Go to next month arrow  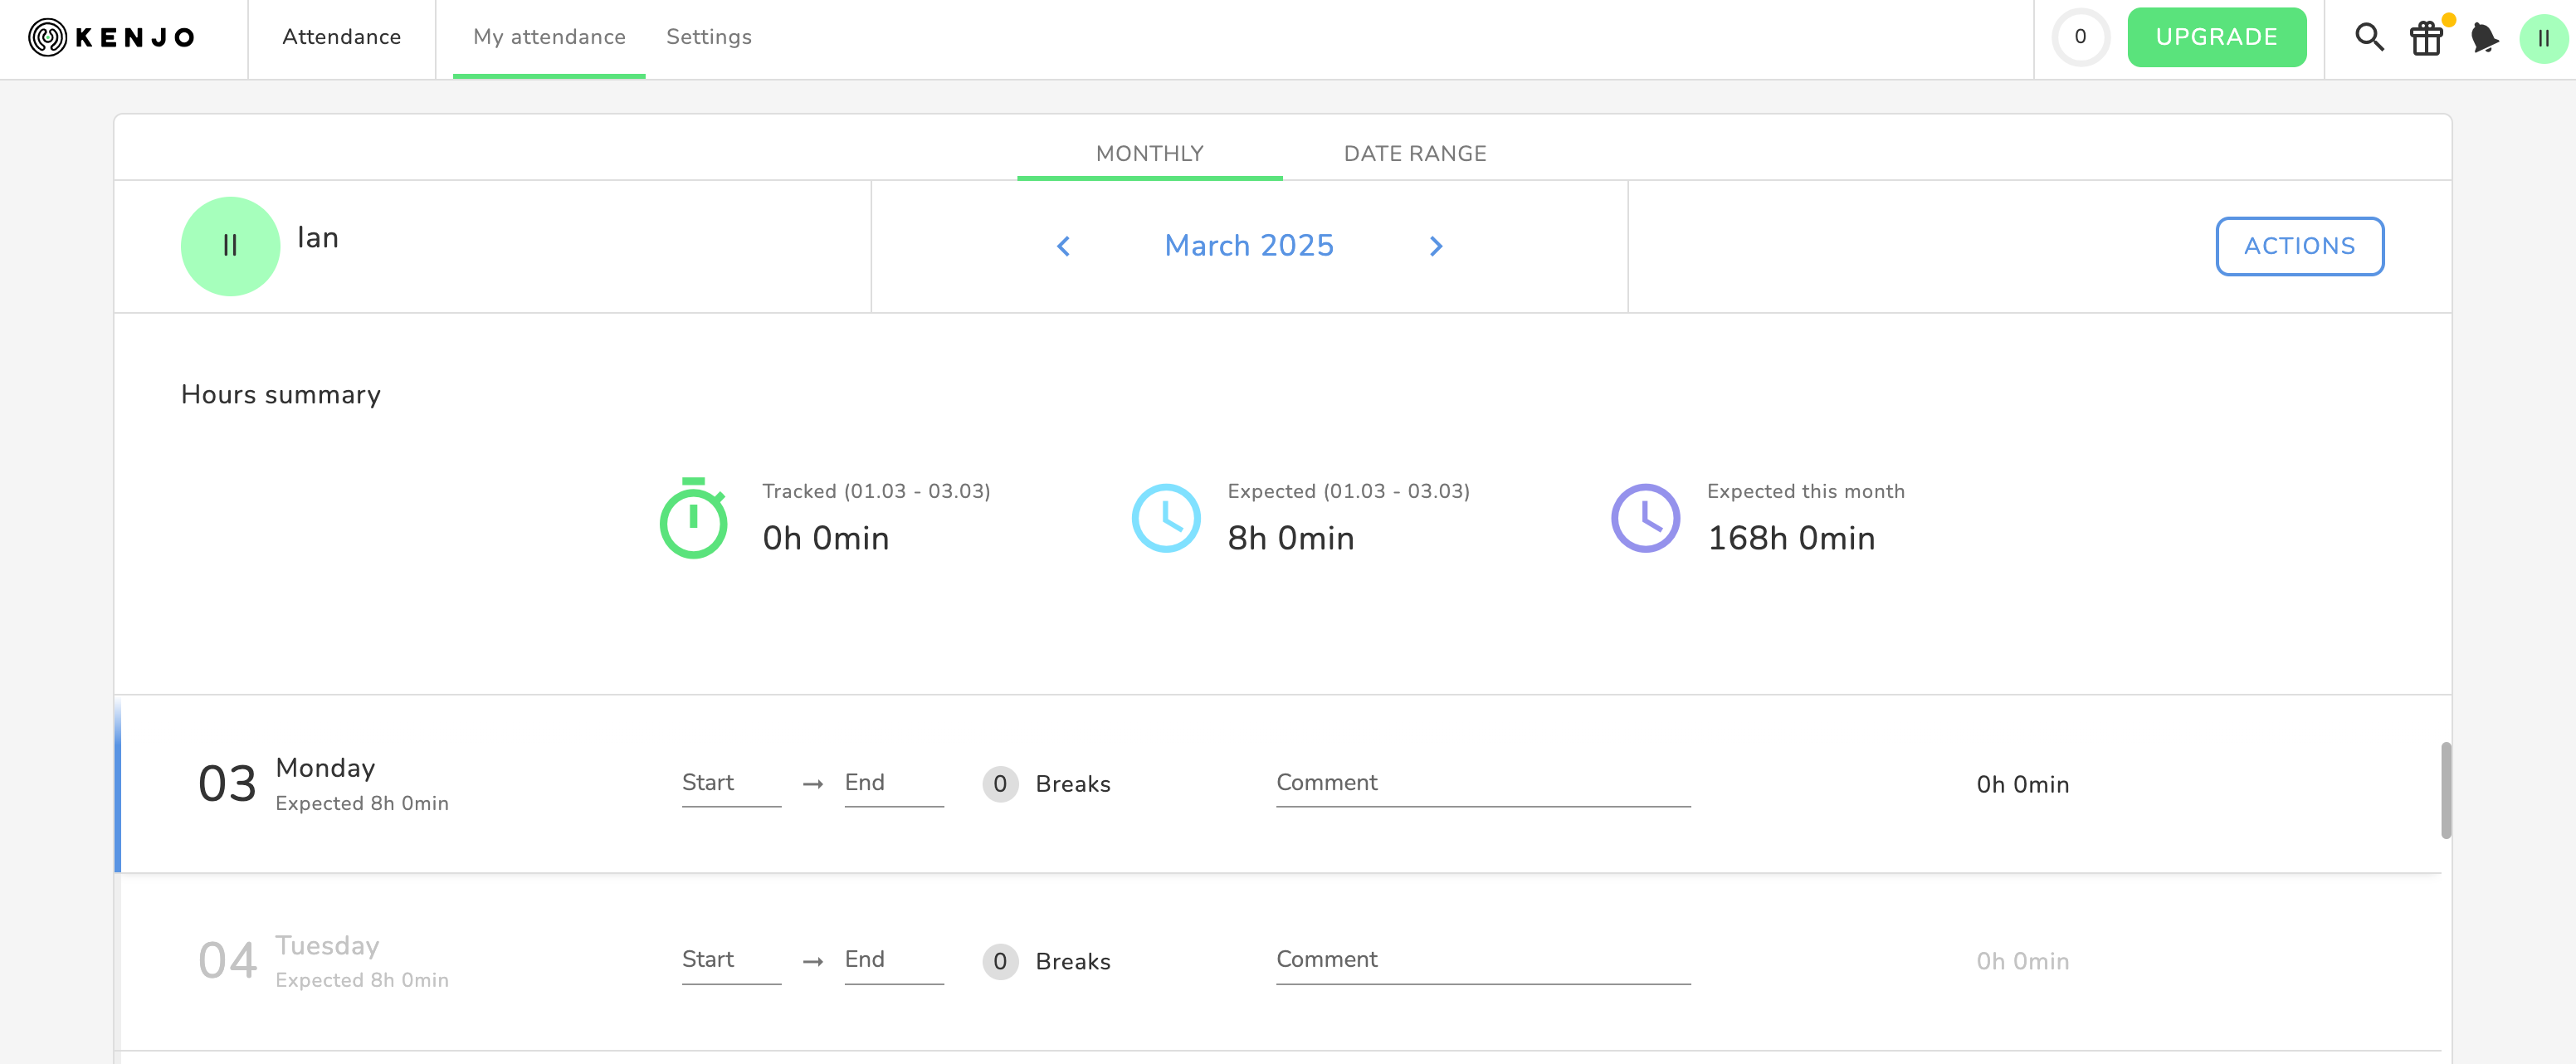pos(1436,246)
